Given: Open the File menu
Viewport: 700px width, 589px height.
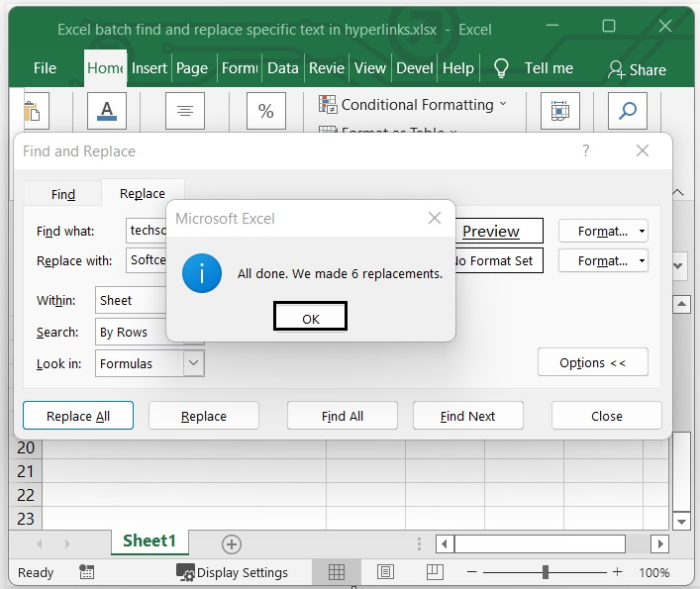Looking at the screenshot, I should click(45, 68).
